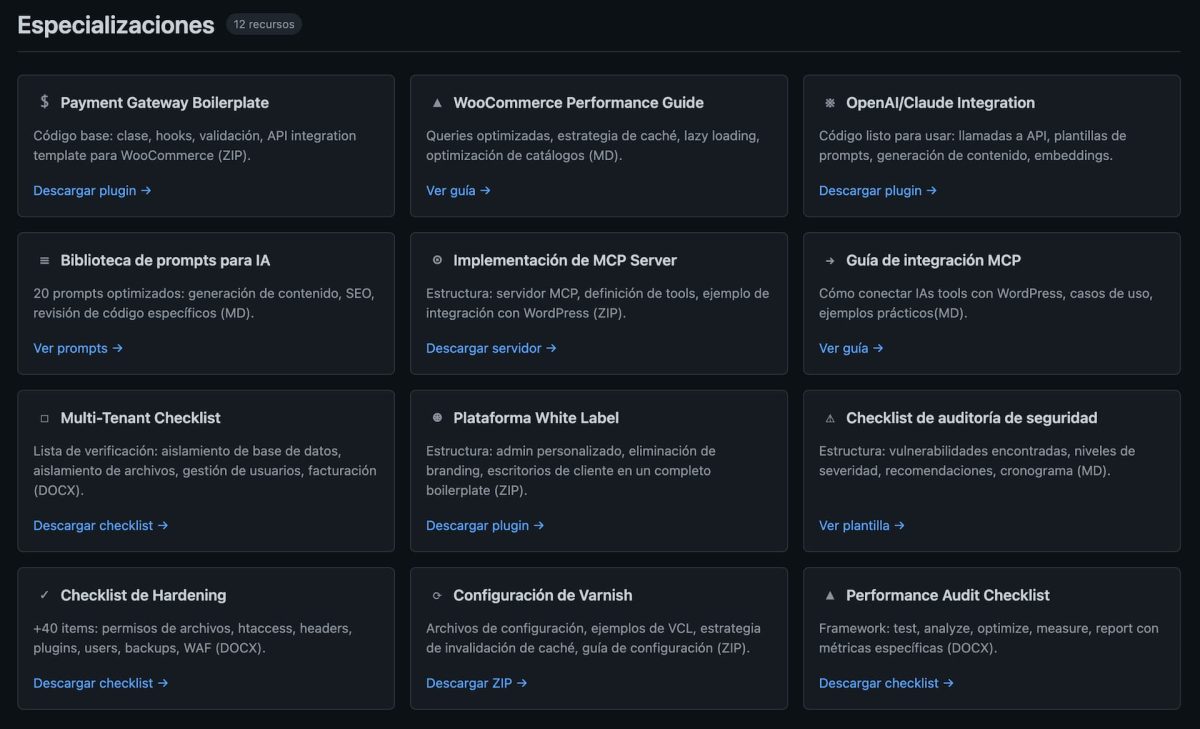
Task: Click the globe icon on Plataforma White Label
Action: tap(437, 418)
